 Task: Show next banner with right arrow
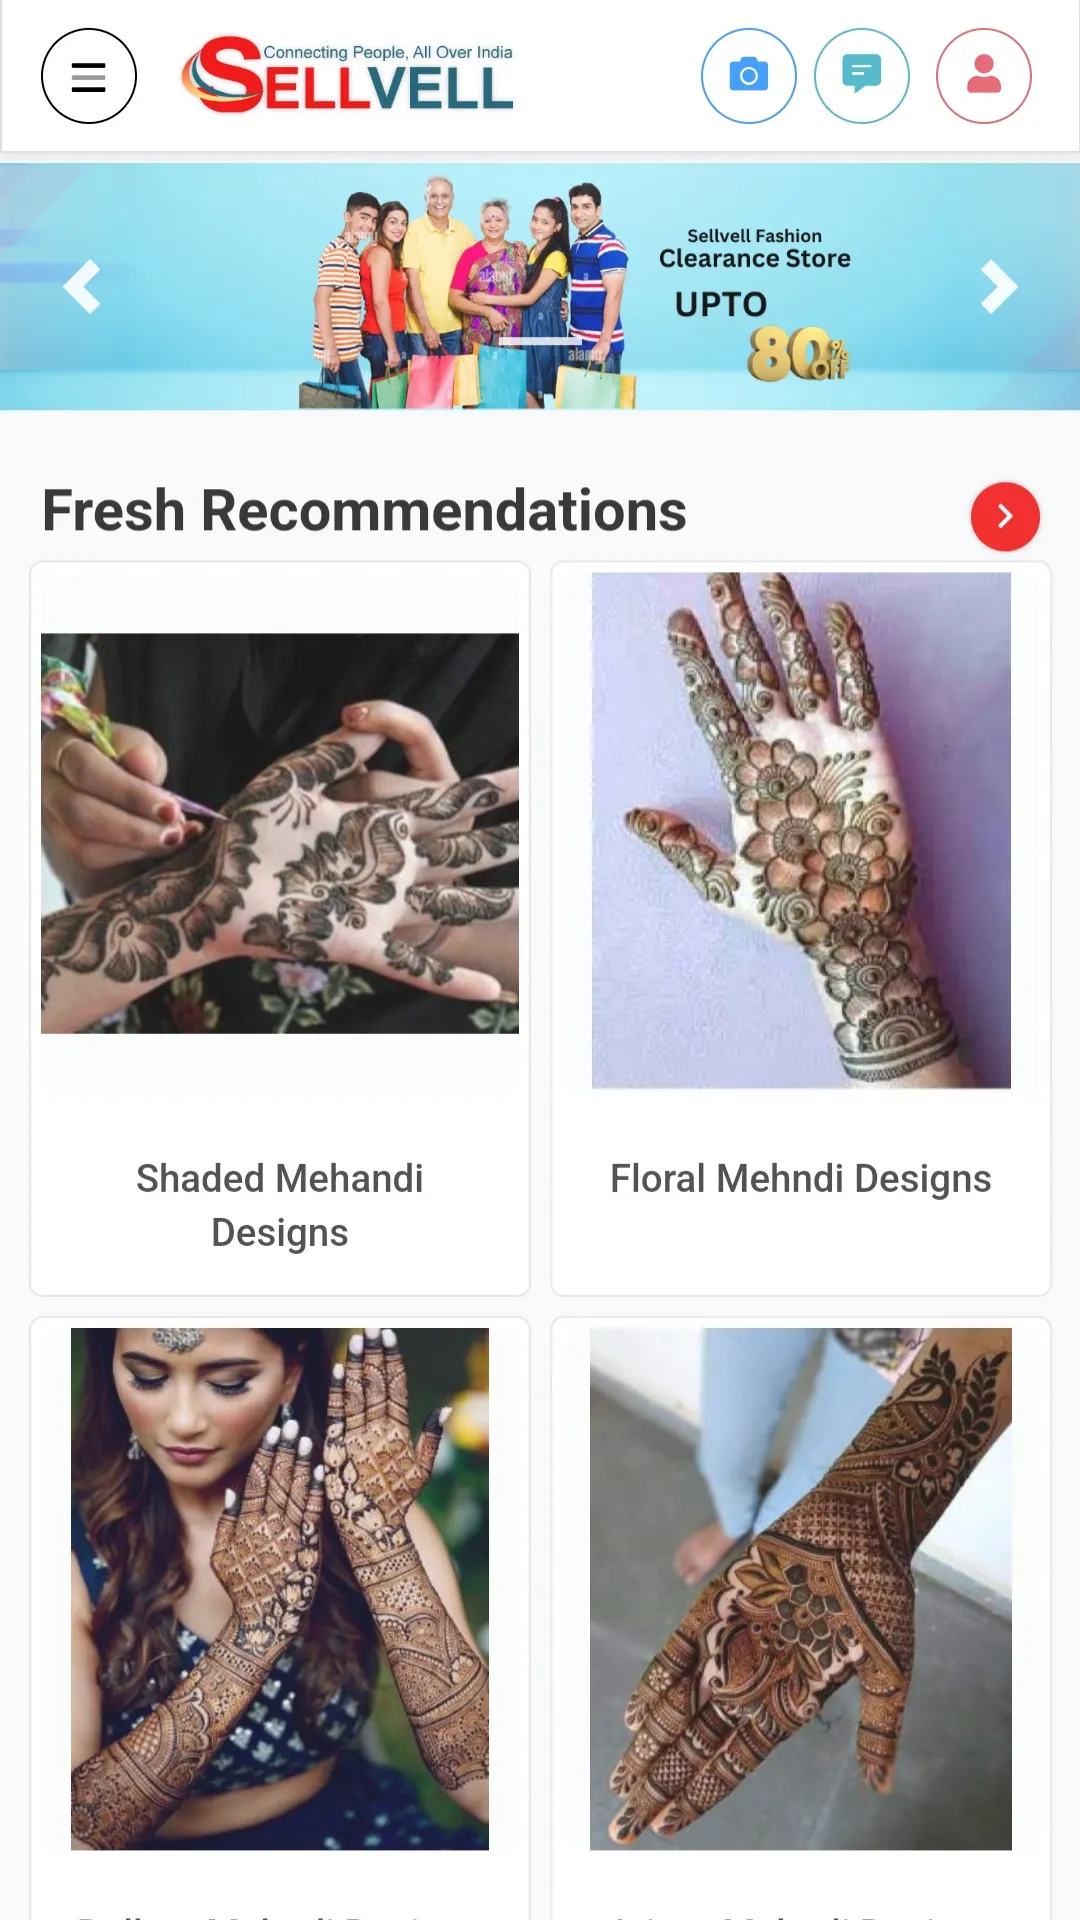(998, 287)
